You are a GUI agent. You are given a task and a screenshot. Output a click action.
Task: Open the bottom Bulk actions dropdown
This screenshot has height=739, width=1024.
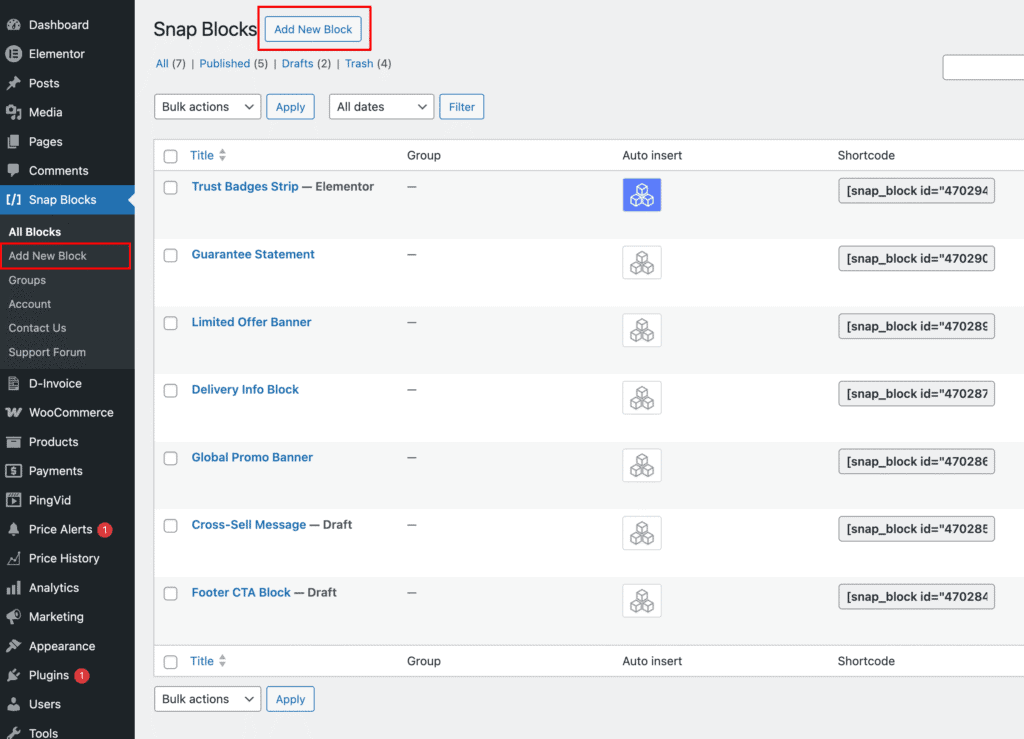tap(207, 700)
